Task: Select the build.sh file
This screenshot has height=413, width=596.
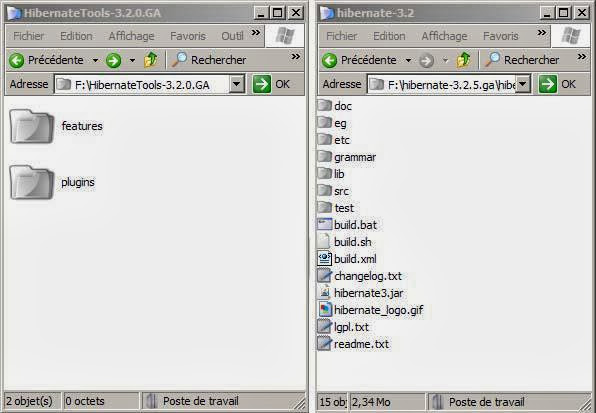Action: tap(344, 242)
